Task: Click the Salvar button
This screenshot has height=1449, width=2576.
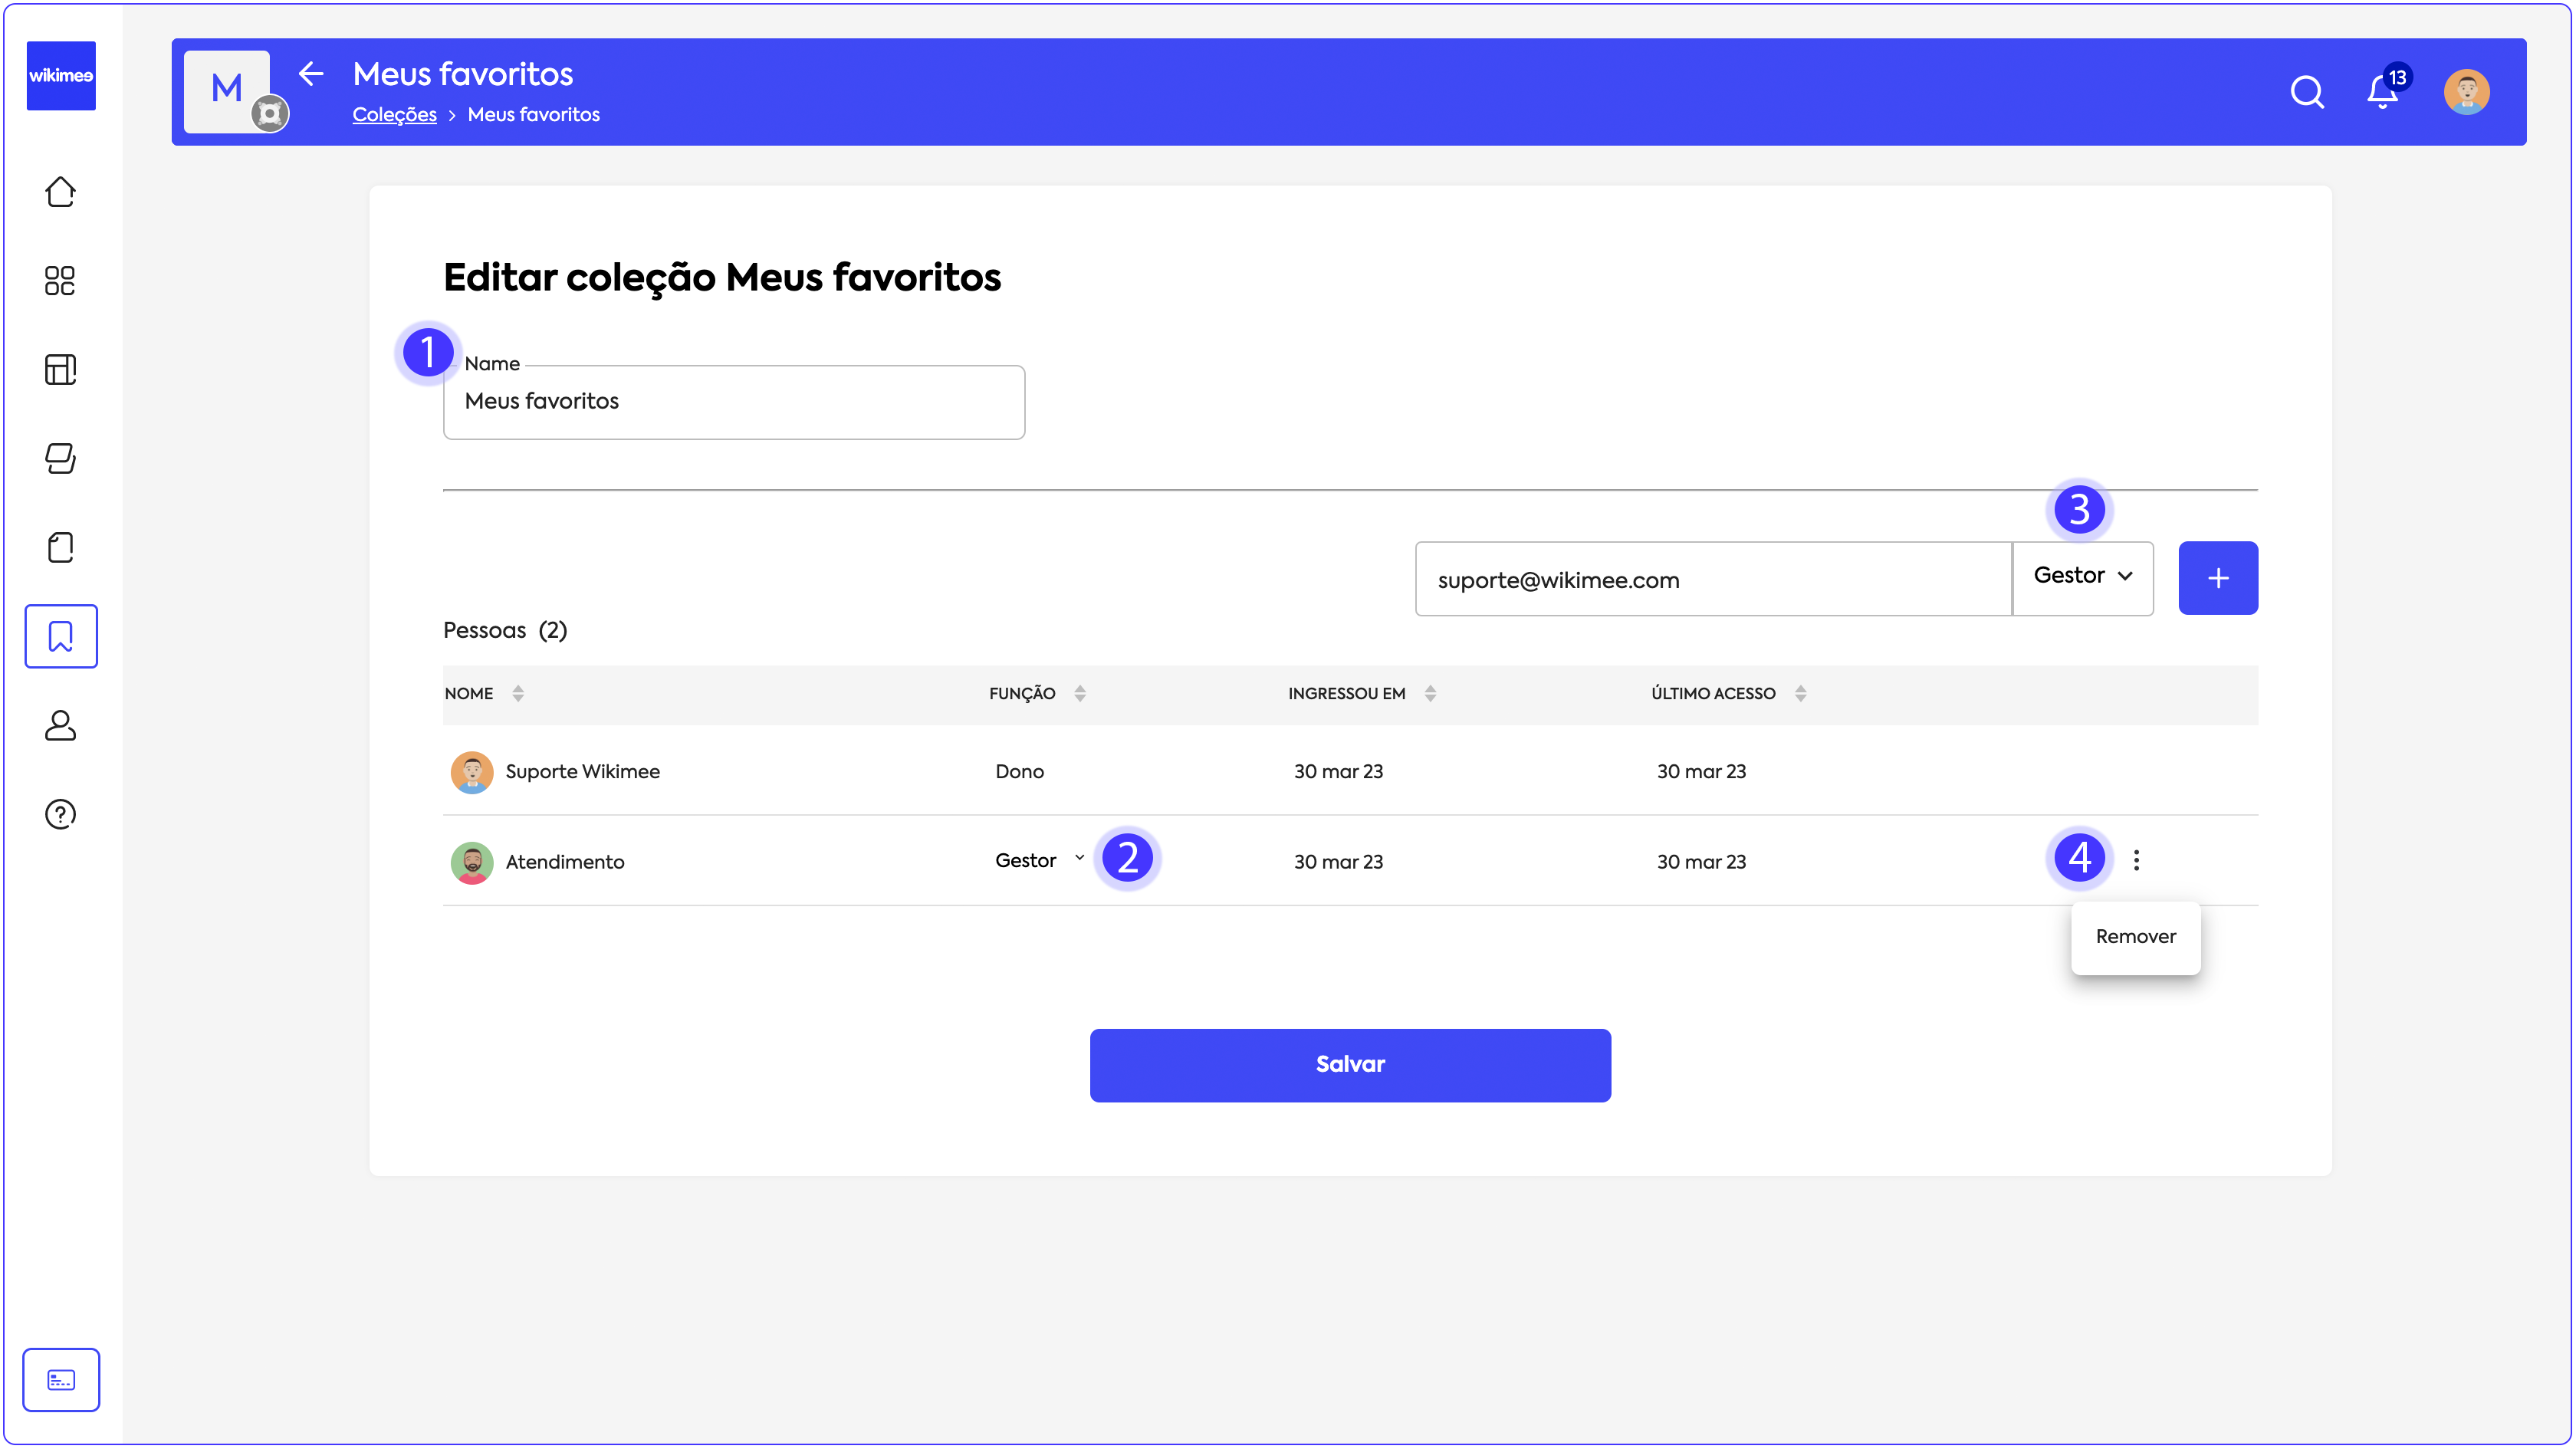Action: pos(1350,1065)
